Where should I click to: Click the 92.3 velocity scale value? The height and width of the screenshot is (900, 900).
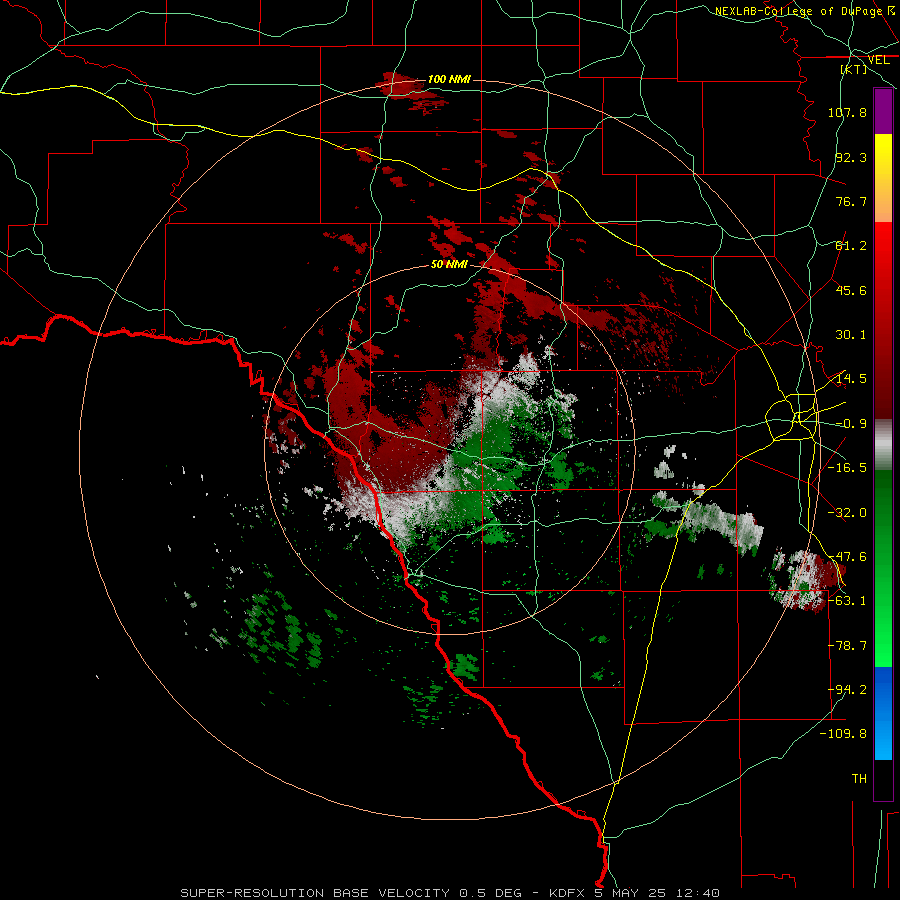[x=851, y=157]
